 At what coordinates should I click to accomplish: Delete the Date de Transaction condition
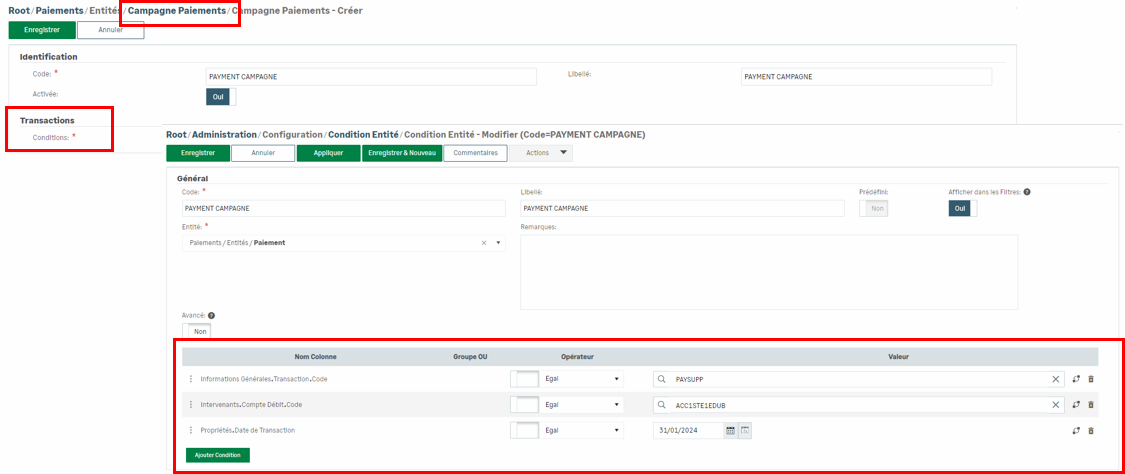tap(1090, 430)
